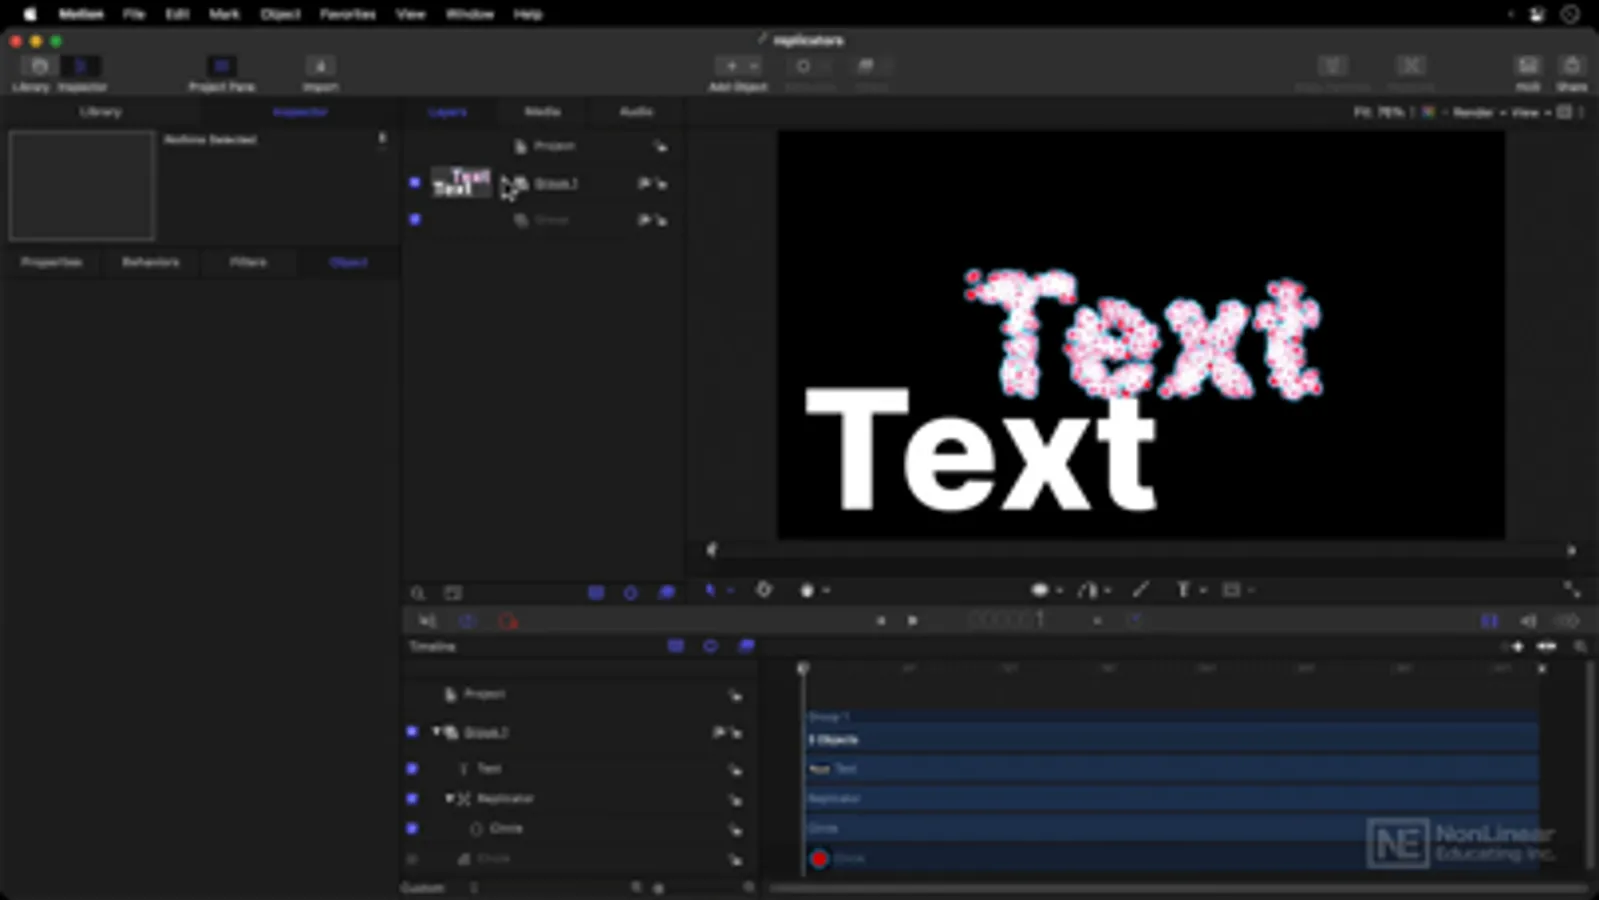Toggle Group checkbox in the Layers list
Screen dimensions: 1599x900
point(415,183)
